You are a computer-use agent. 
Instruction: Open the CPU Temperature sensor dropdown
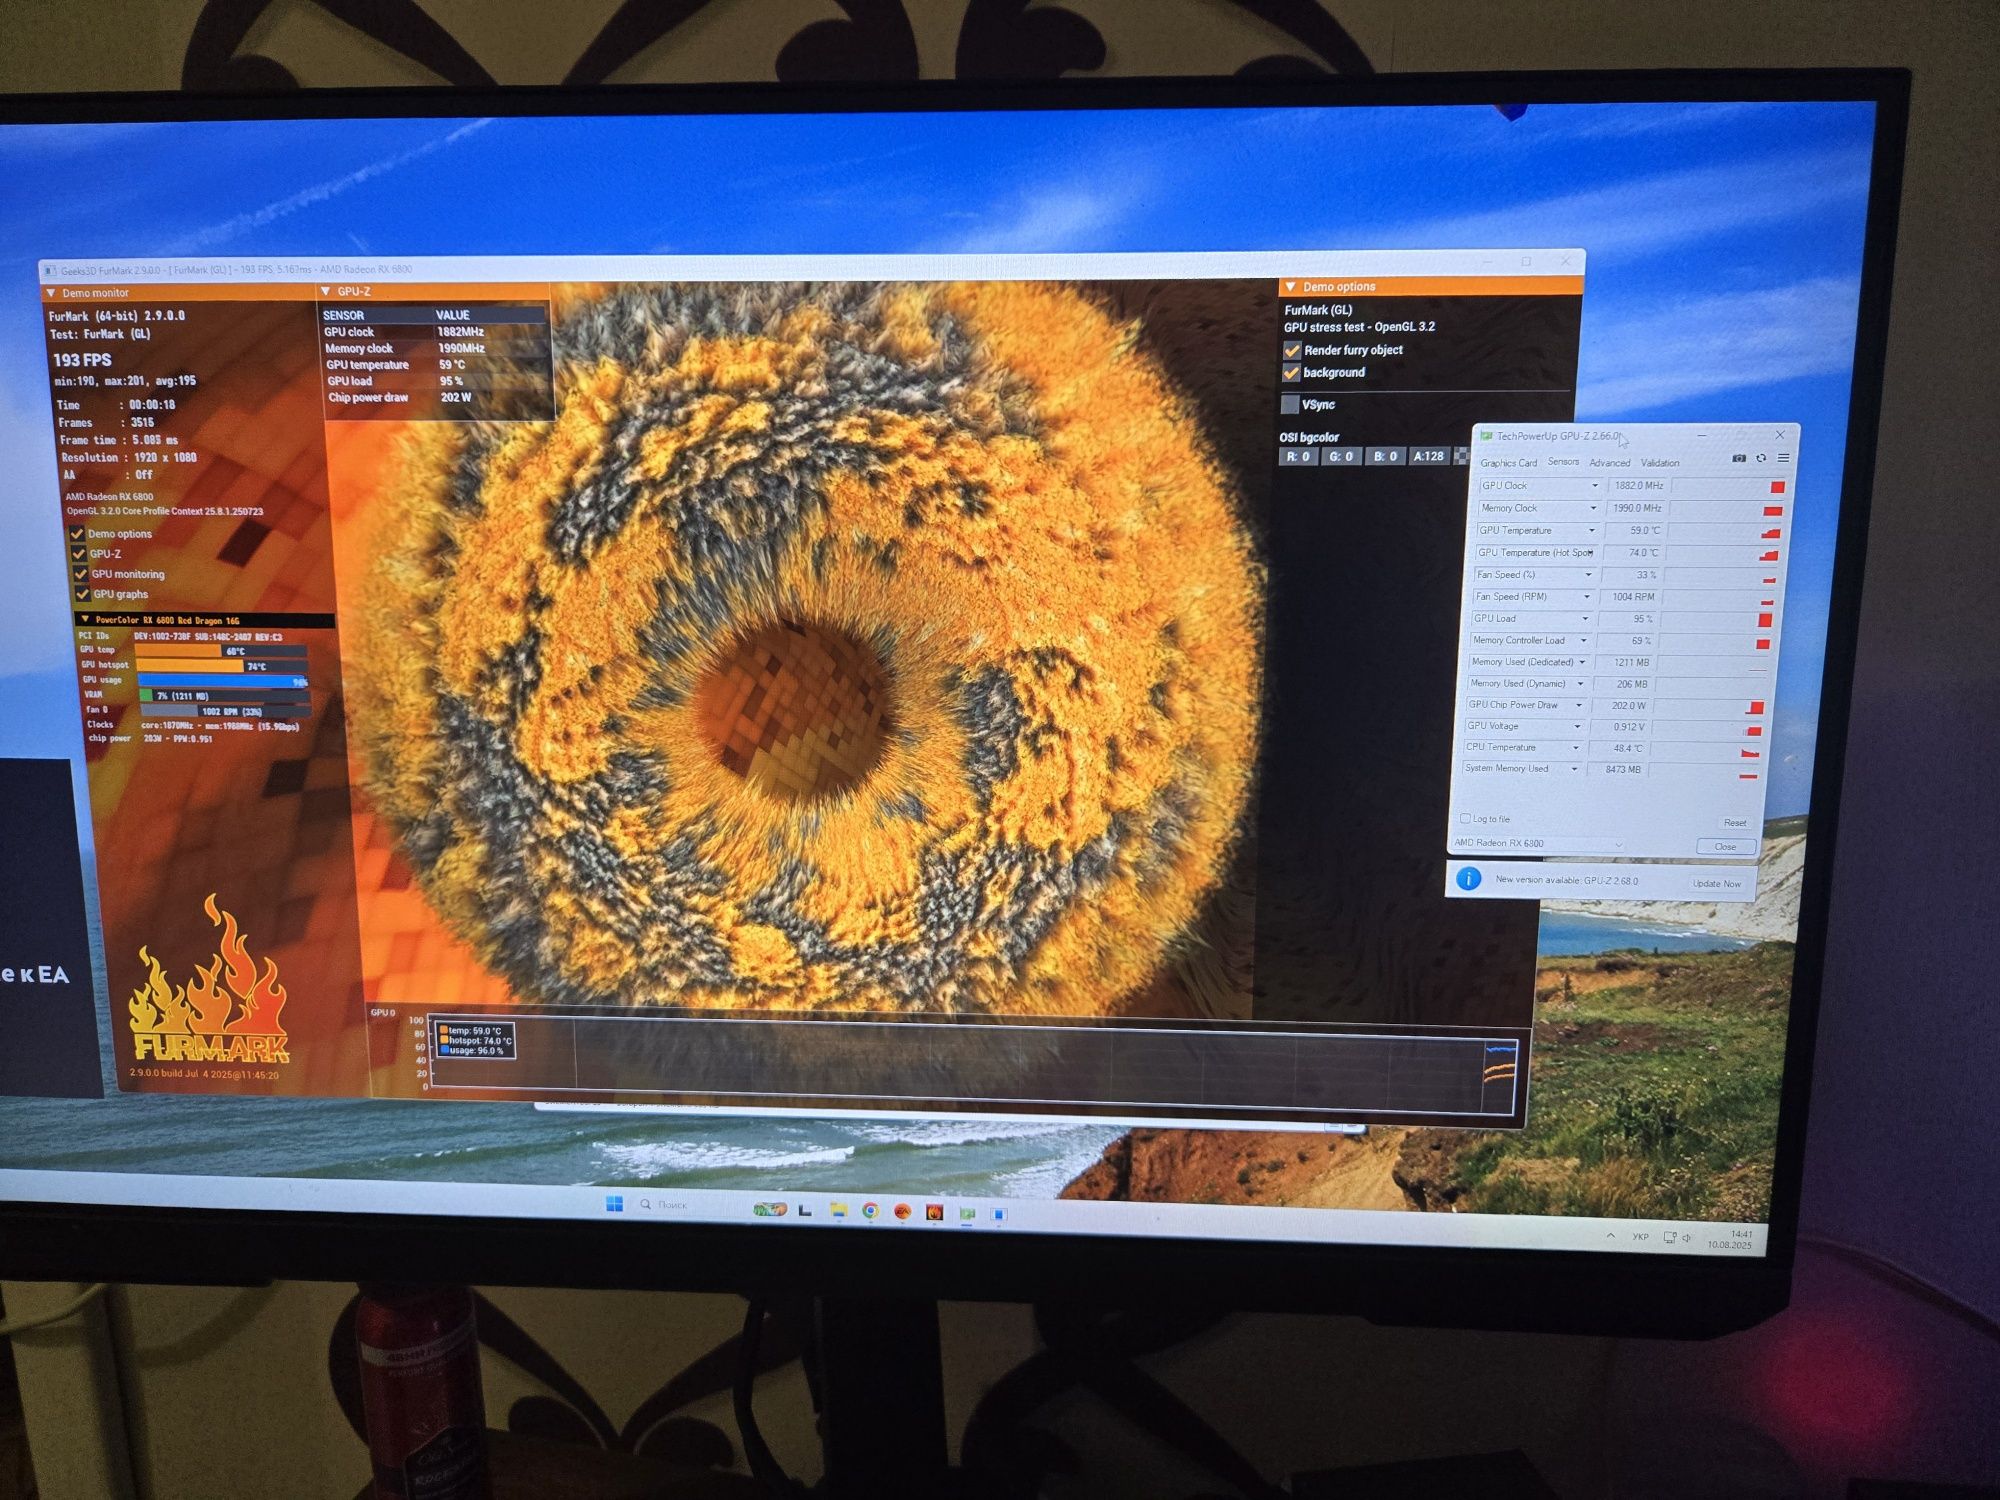[x=1576, y=747]
